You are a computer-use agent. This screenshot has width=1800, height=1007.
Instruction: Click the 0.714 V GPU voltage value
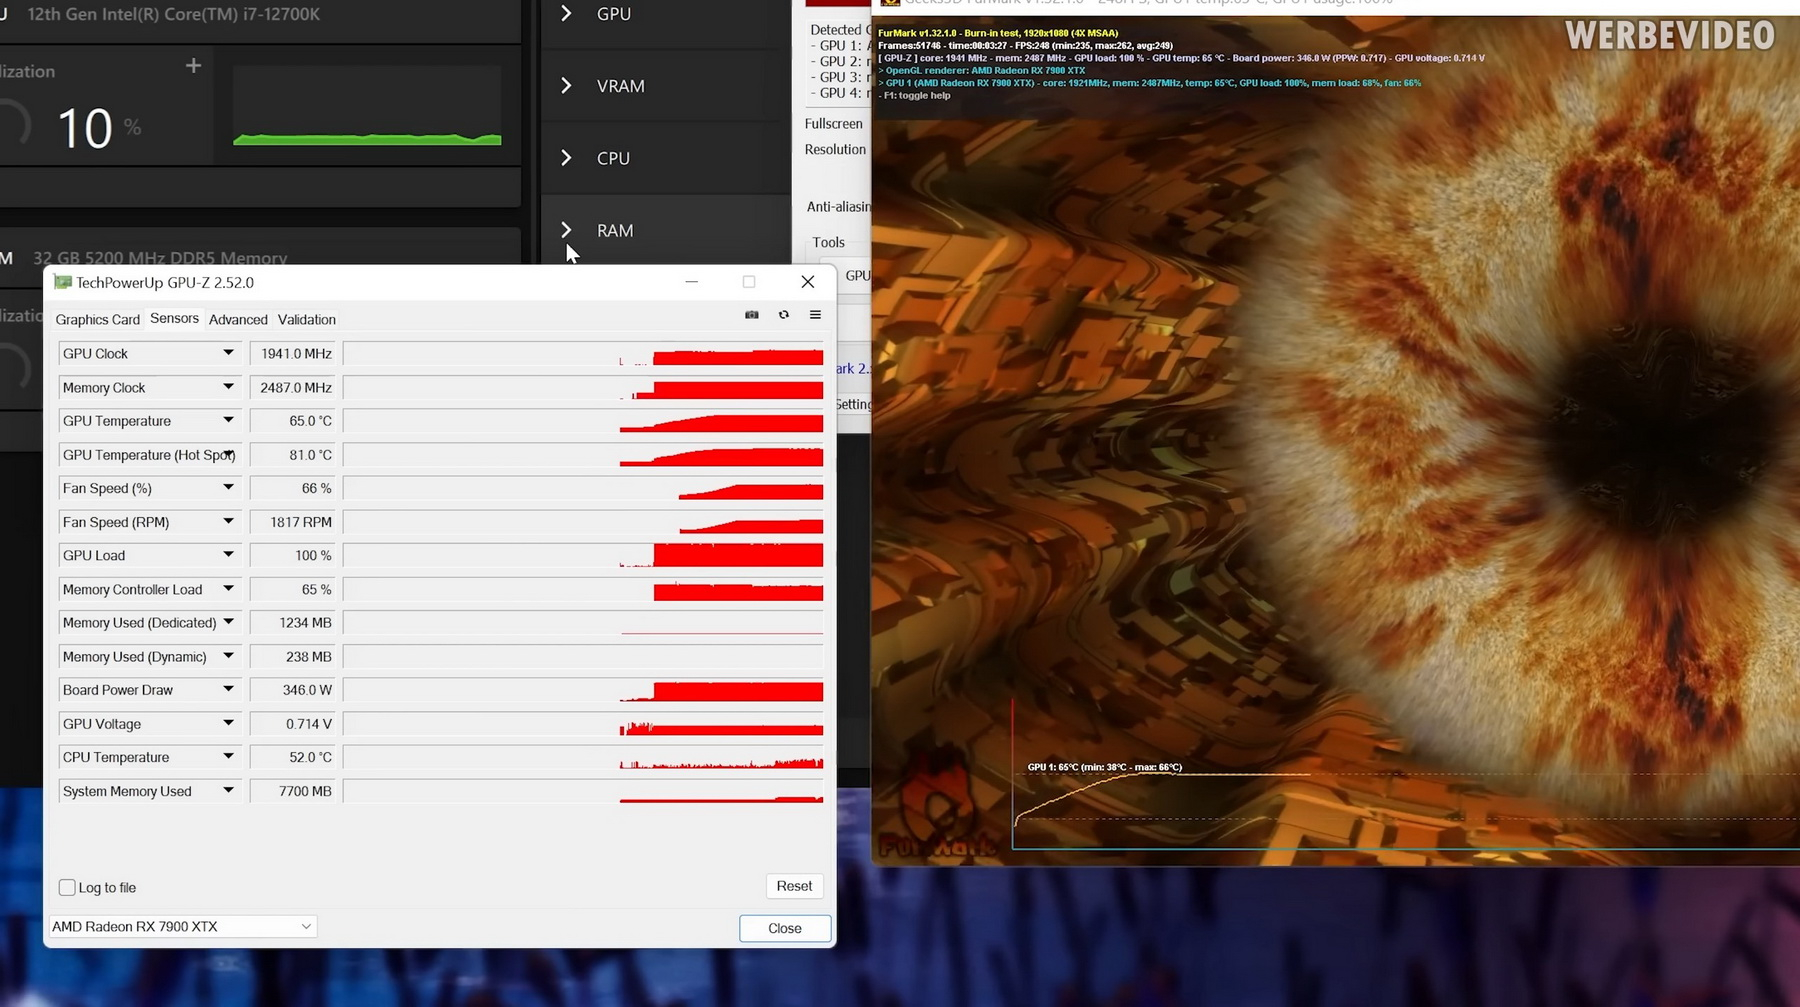tap(292, 724)
